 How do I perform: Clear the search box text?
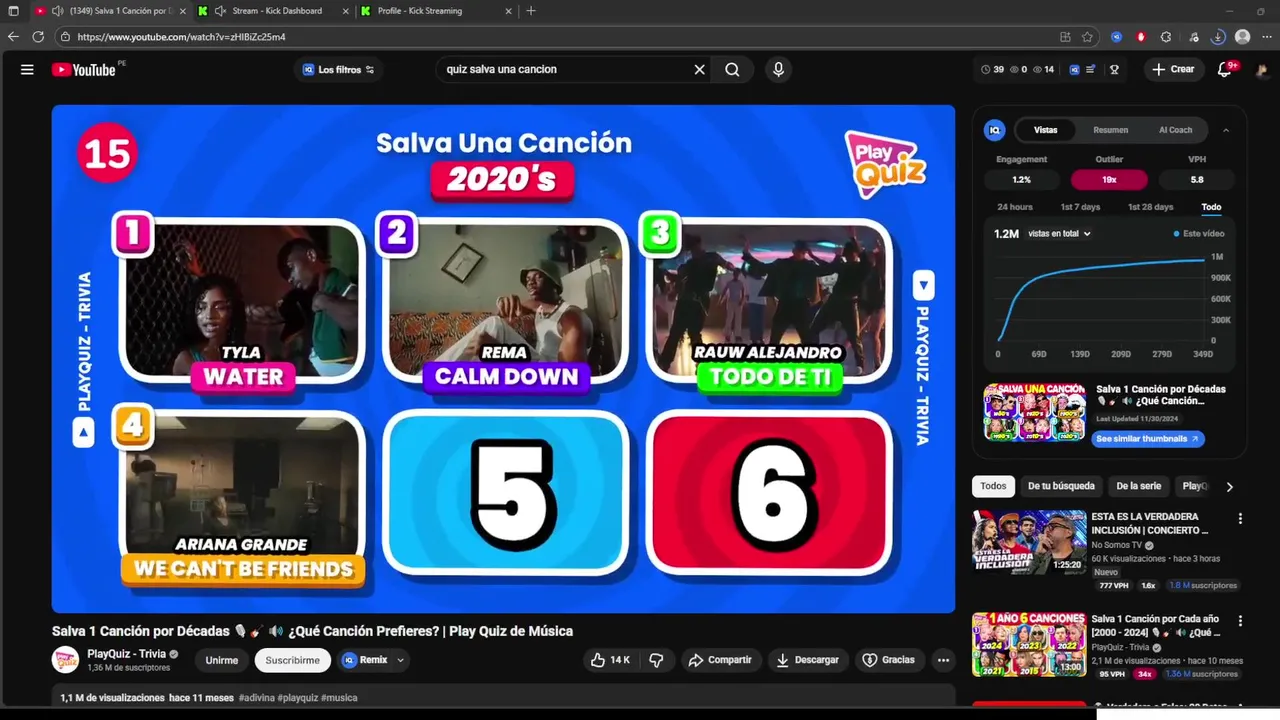(x=700, y=70)
